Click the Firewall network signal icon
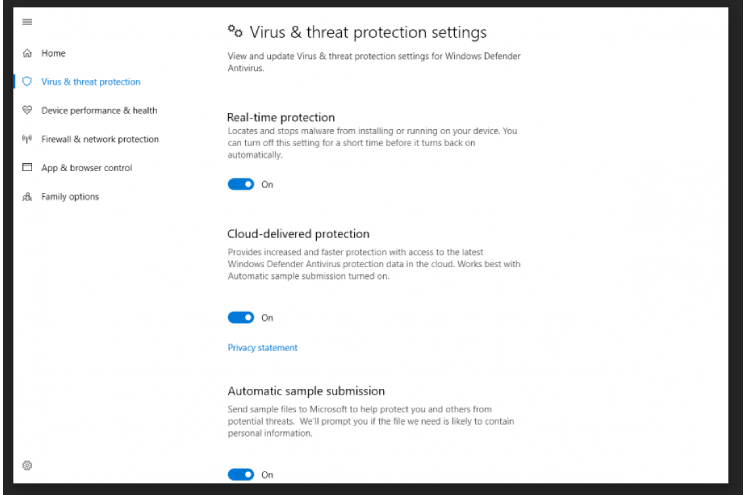The width and height of the screenshot is (744, 495). pos(26,139)
